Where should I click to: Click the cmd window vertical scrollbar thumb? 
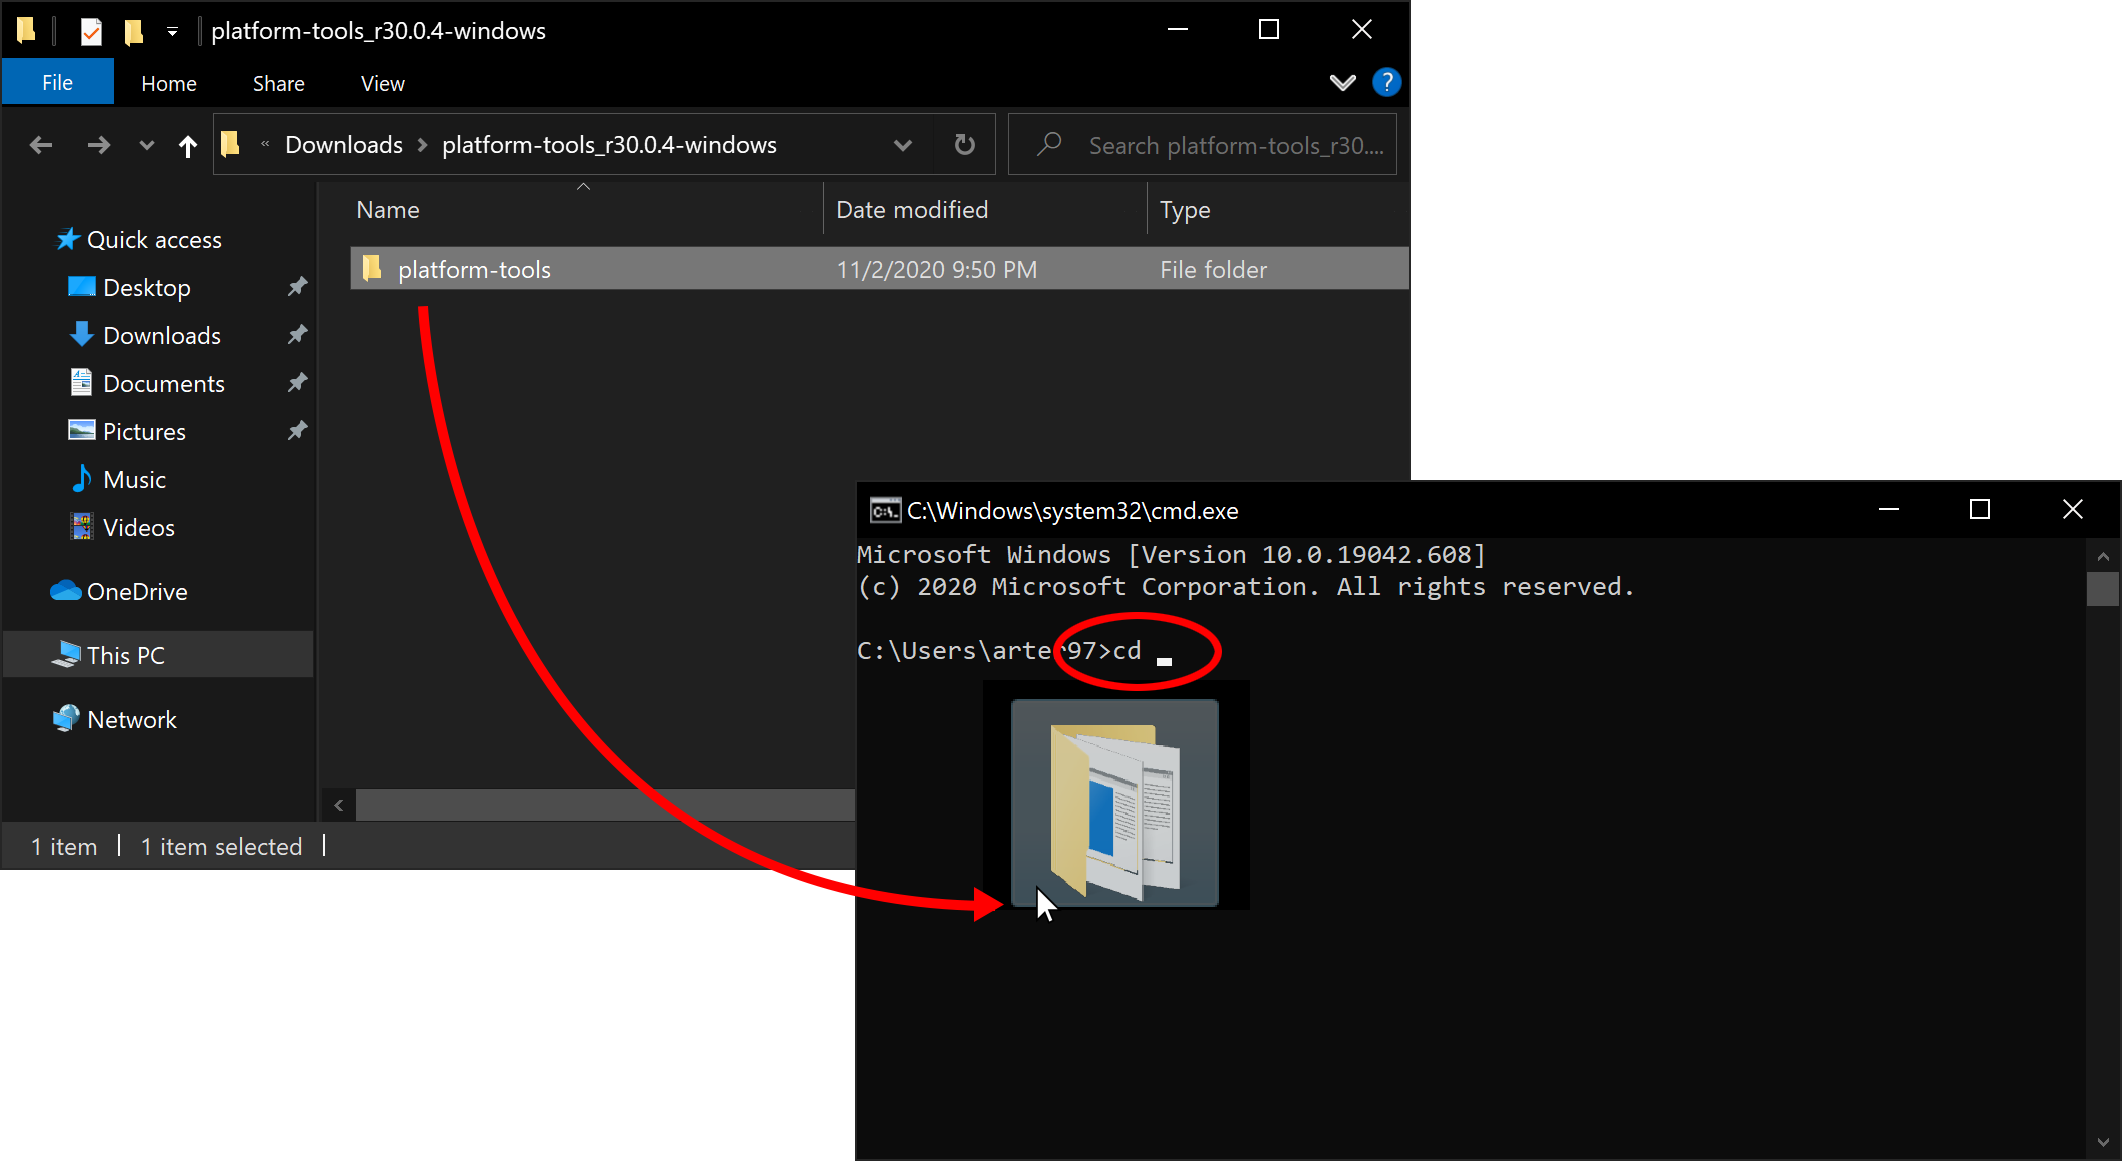2102,589
